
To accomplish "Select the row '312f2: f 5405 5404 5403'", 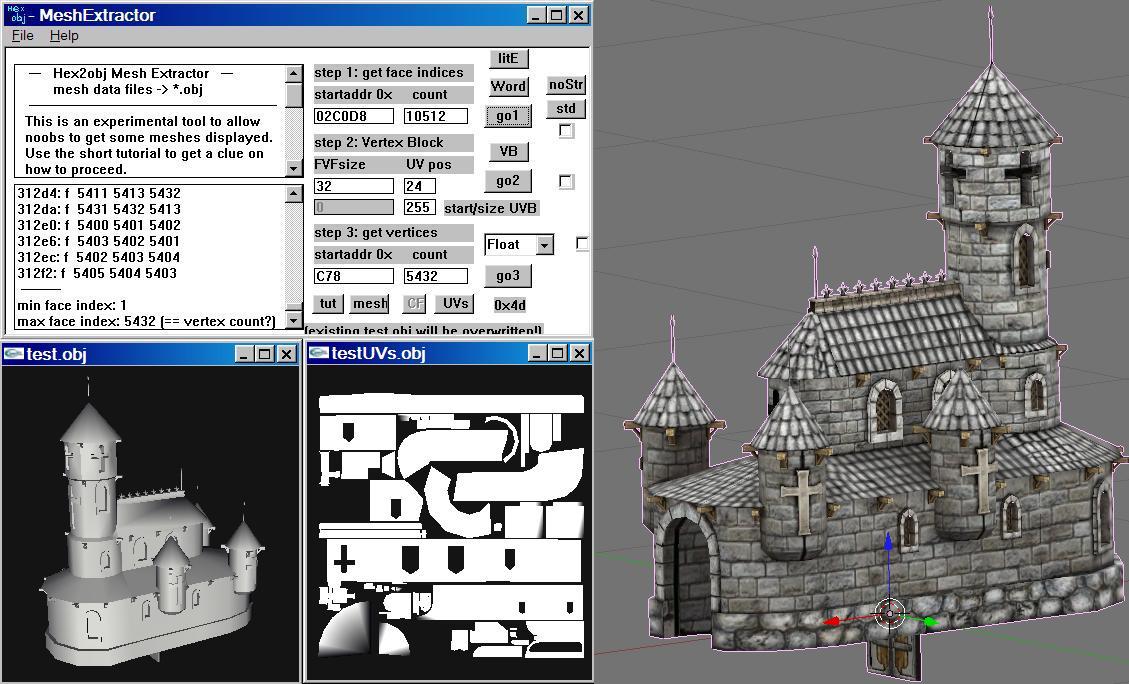I will coord(97,273).
